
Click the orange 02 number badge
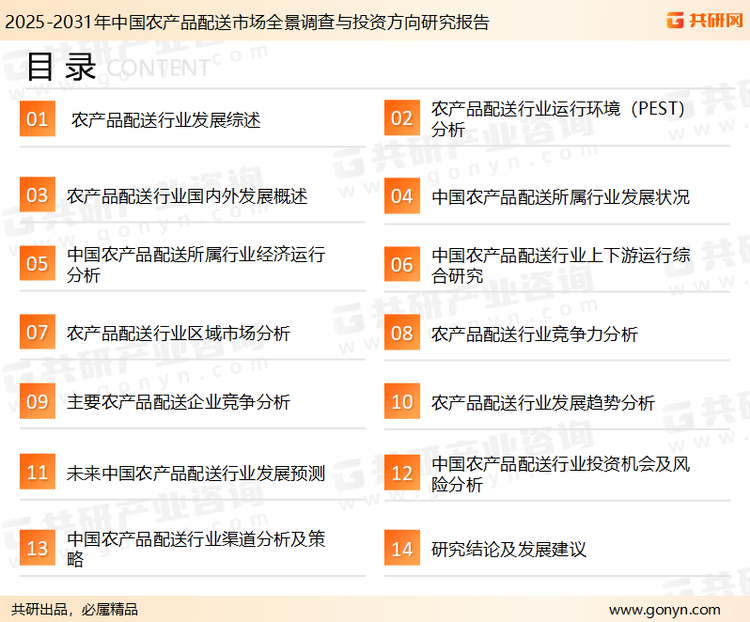401,119
